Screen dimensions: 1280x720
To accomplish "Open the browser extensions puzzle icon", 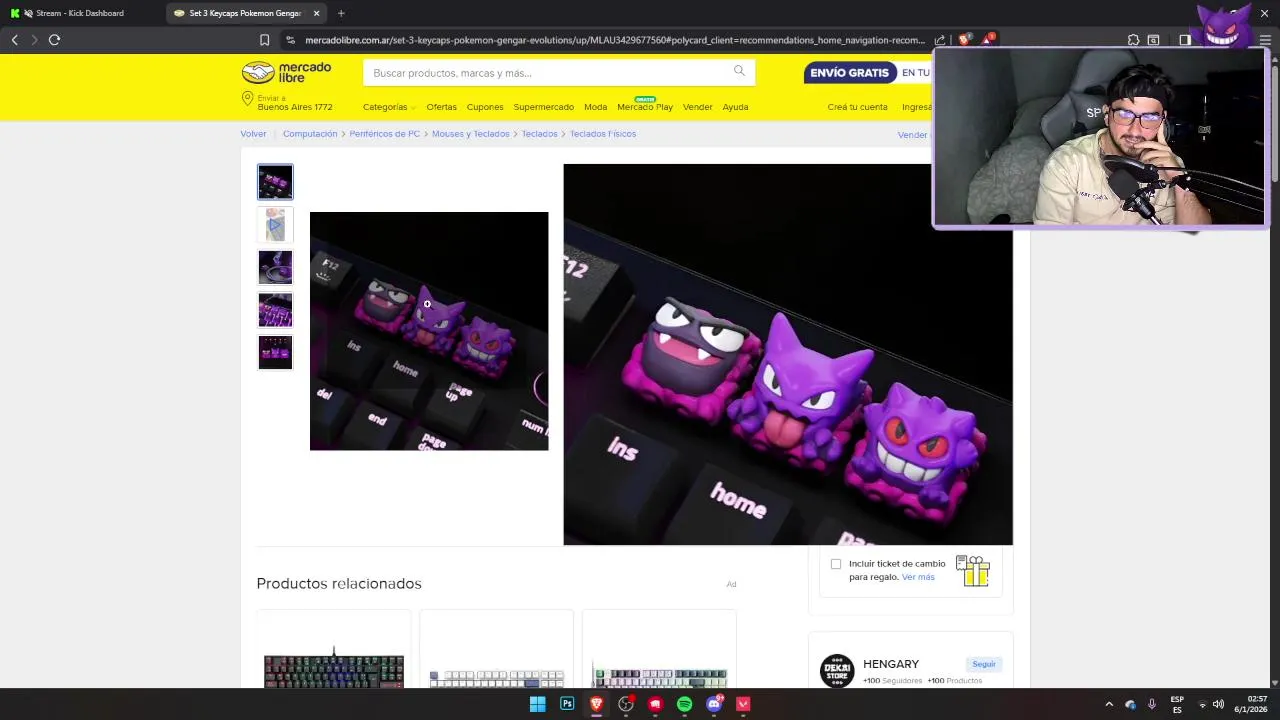I will pyautogui.click(x=1133, y=40).
